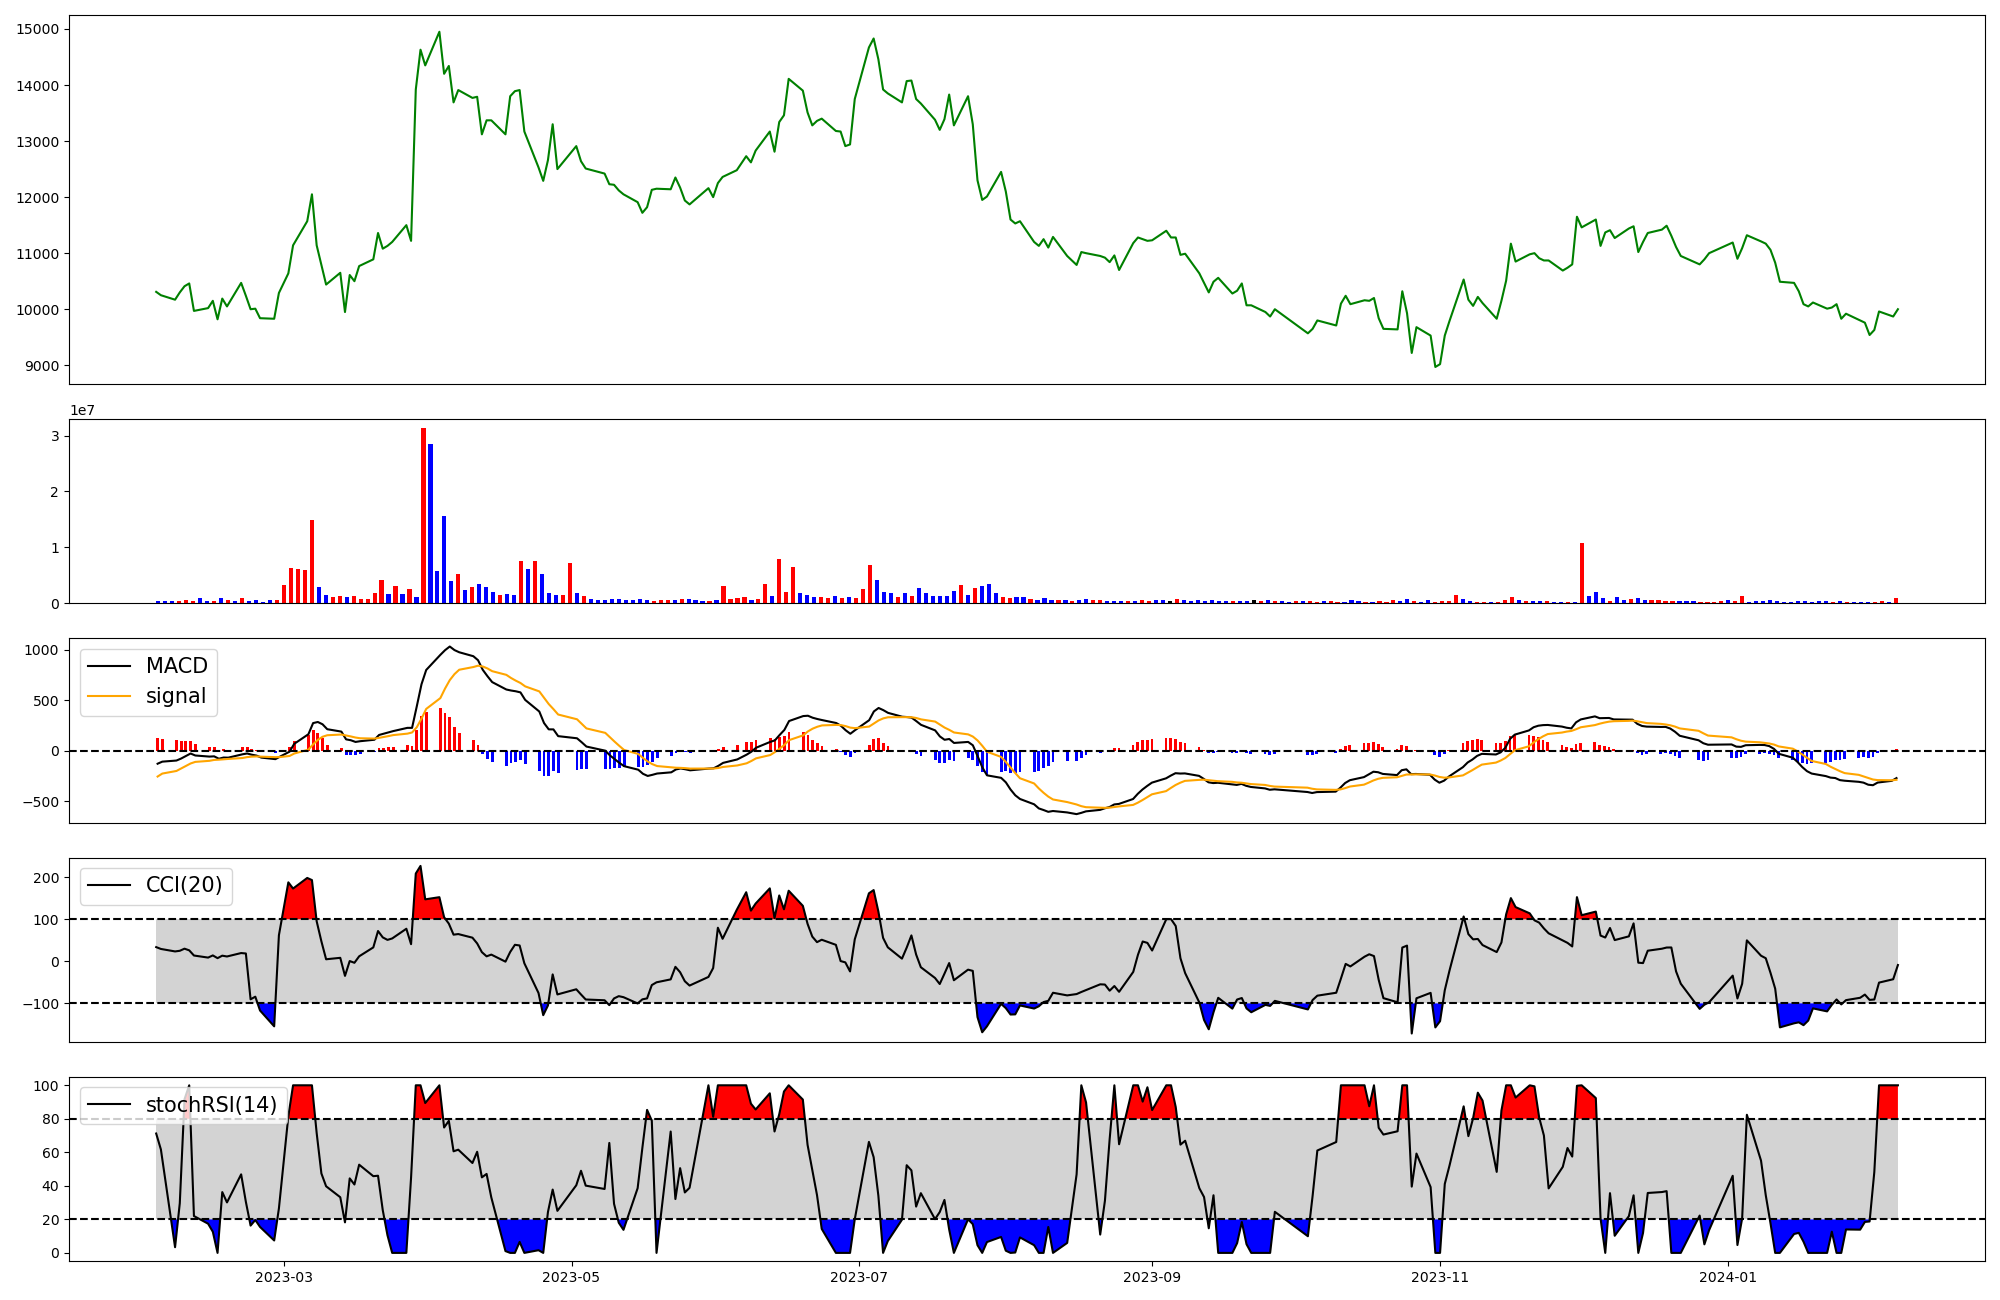Click the tallest blue volume bar
The height and width of the screenshot is (1300, 2000).
(x=431, y=523)
